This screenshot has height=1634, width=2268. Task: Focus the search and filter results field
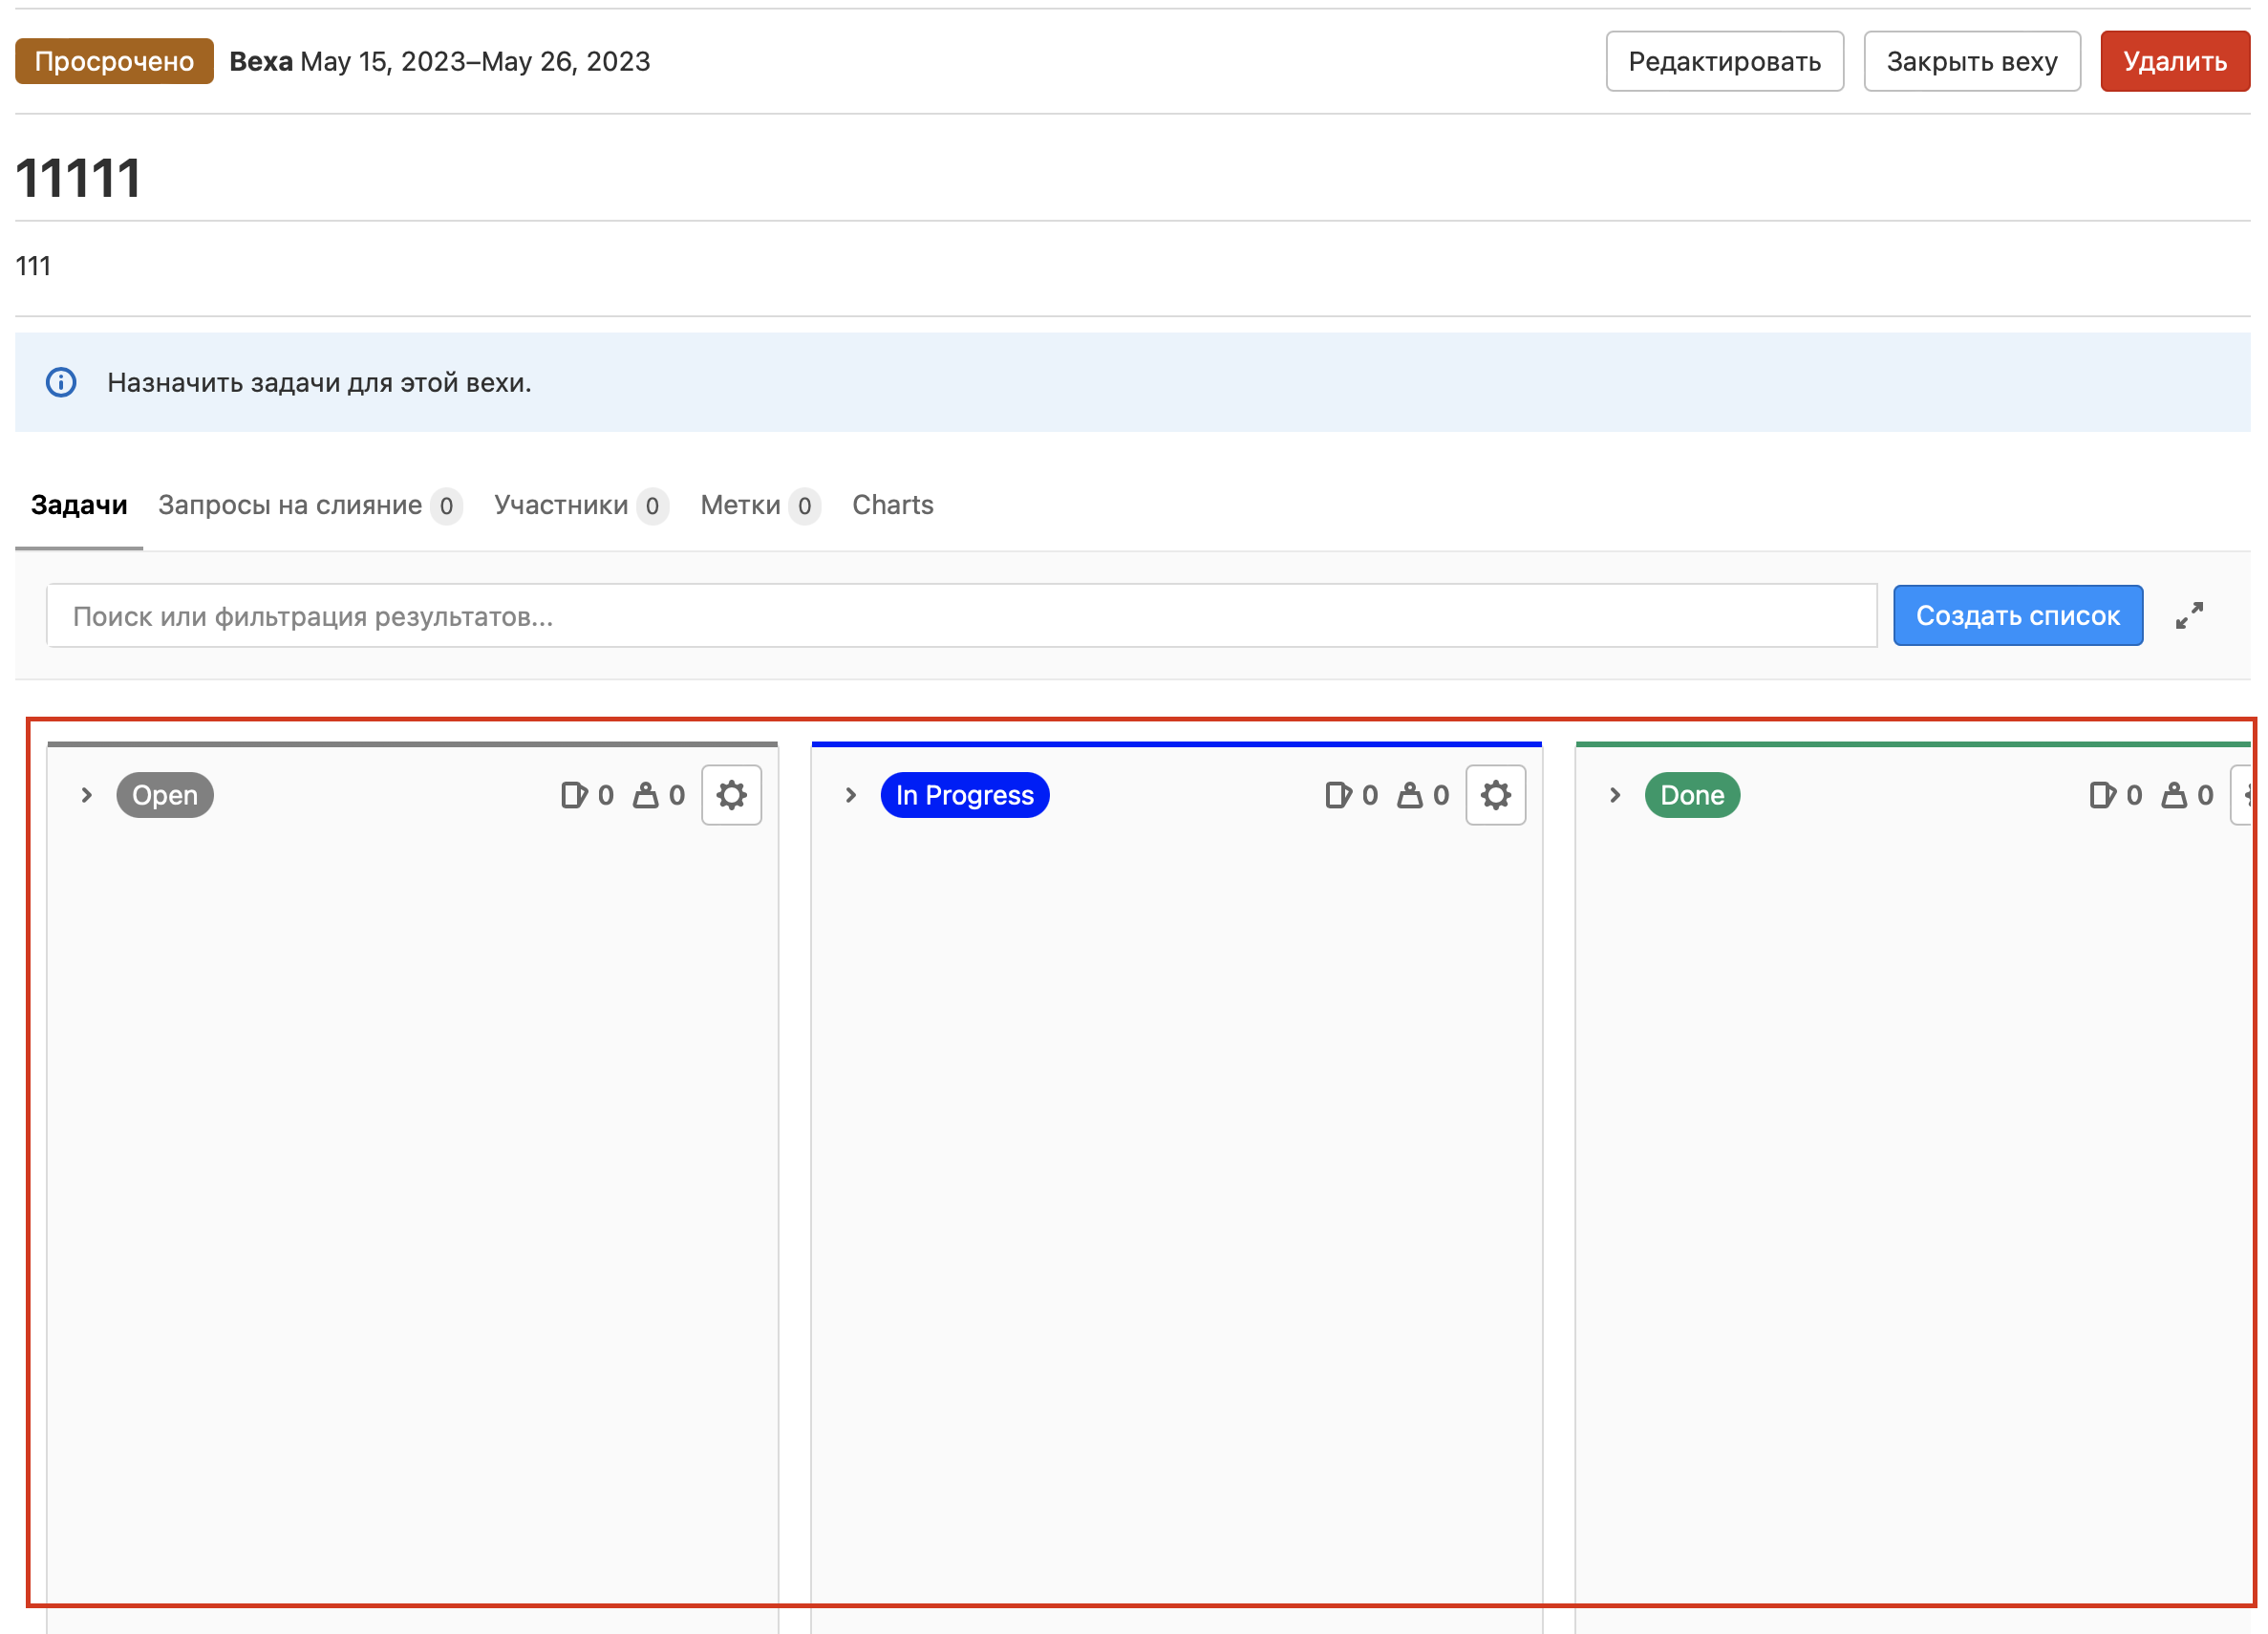(960, 616)
